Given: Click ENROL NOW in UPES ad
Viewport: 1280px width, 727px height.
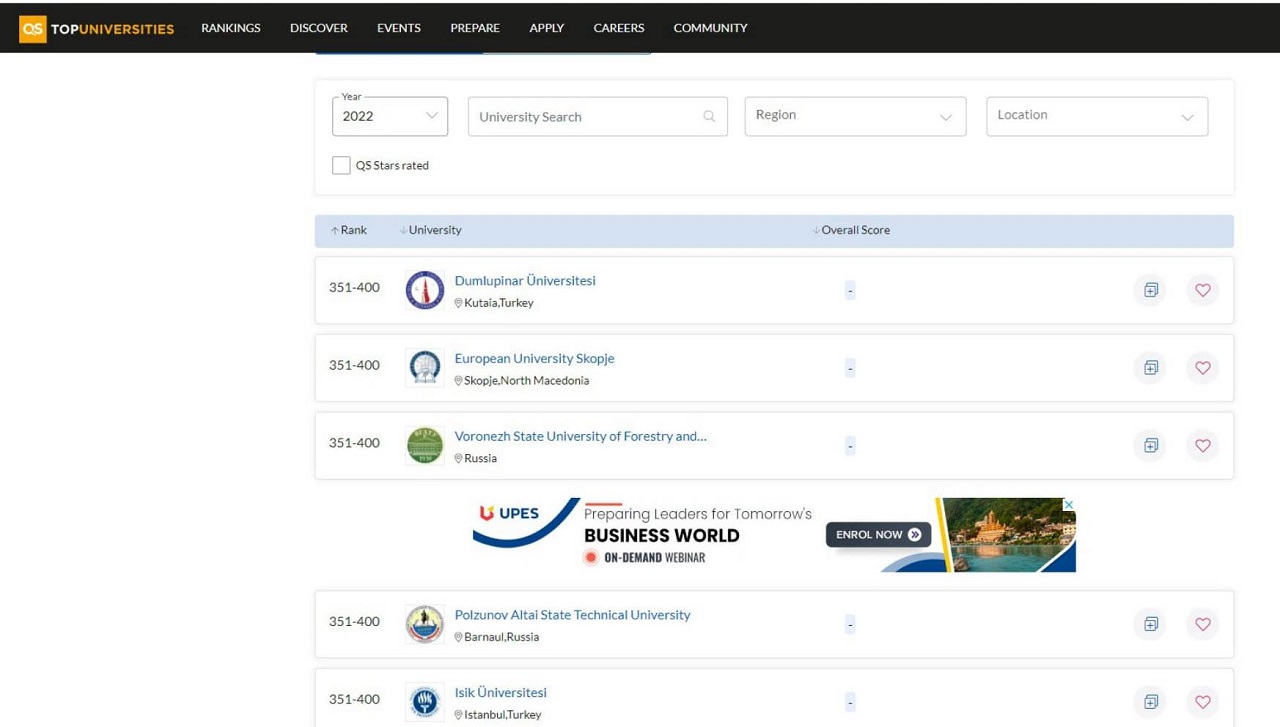Looking at the screenshot, I should coord(878,535).
